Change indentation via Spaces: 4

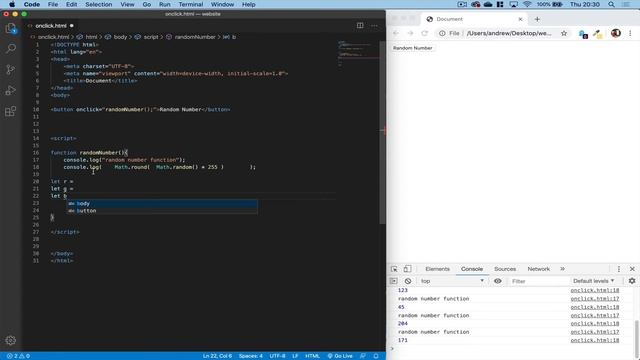[x=251, y=356]
